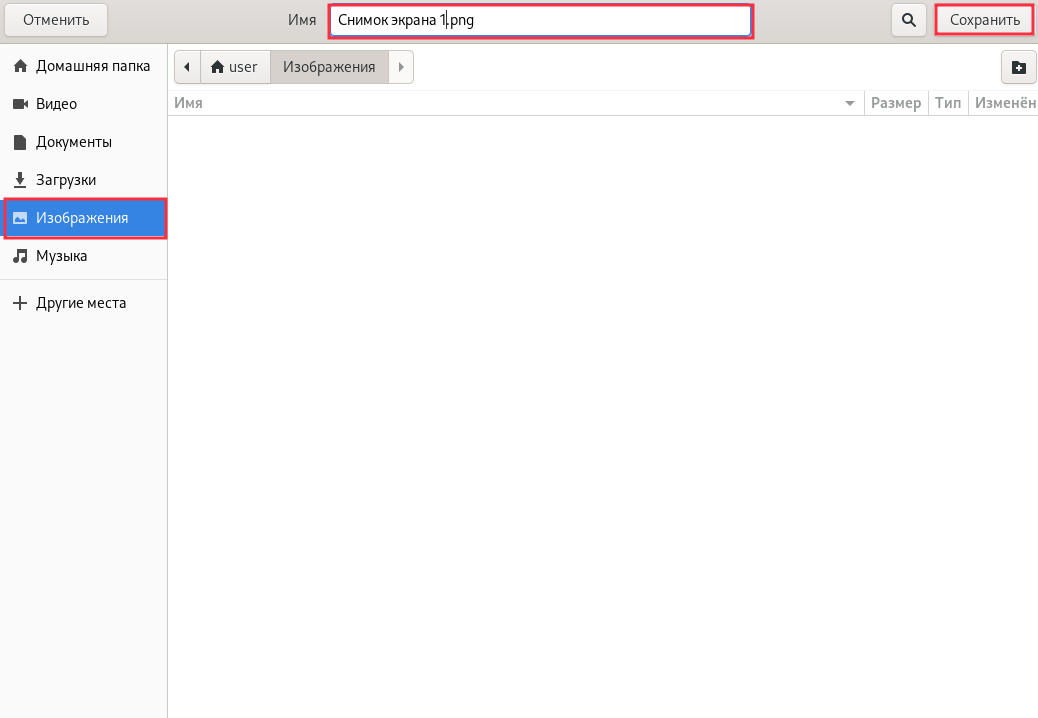The width and height of the screenshot is (1038, 718).
Task: Jump to the user home path button
Action: (x=234, y=67)
